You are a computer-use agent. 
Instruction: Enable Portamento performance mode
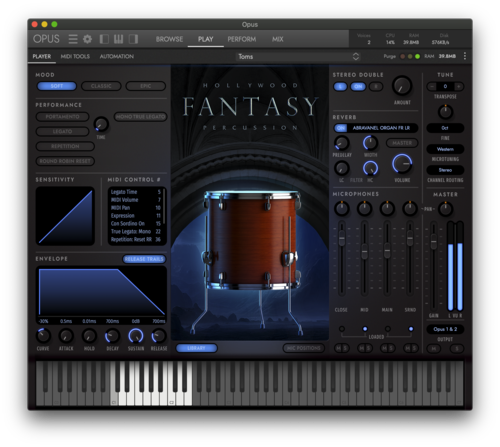coord(62,117)
